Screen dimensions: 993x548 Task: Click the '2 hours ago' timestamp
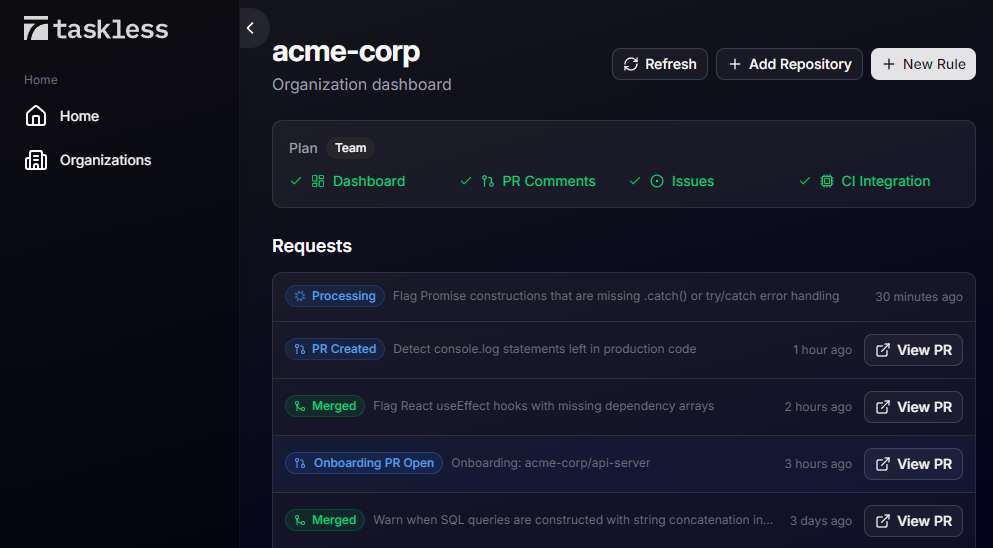[818, 407]
